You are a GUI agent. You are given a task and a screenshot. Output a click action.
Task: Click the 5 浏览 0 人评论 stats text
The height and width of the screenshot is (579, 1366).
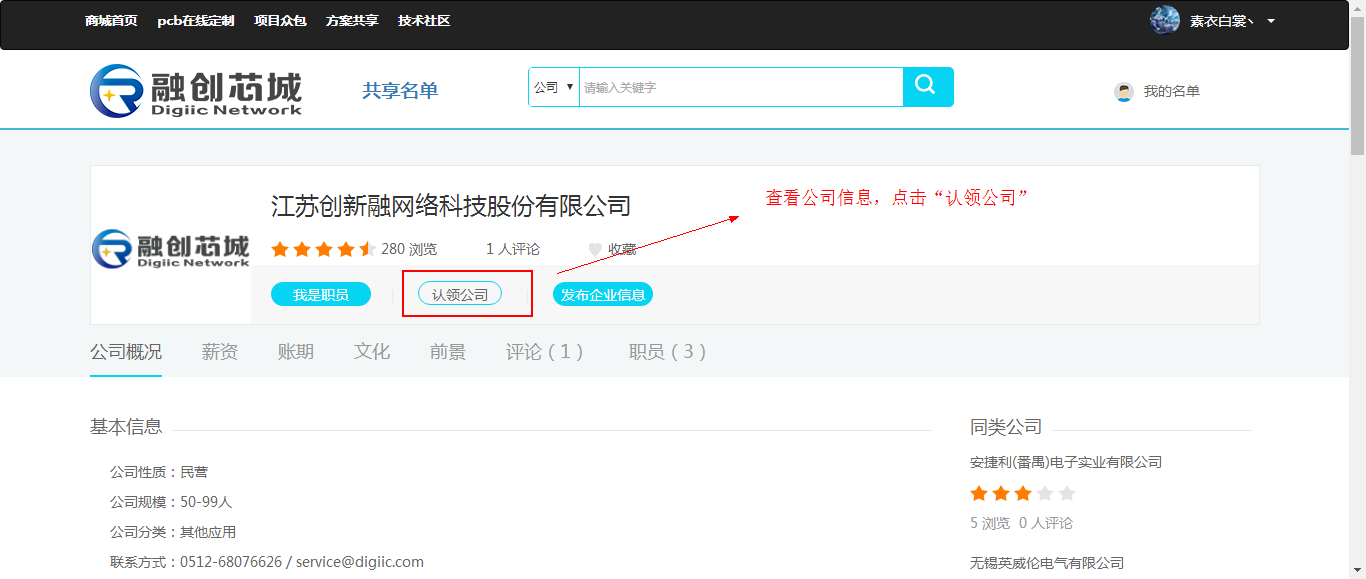pos(1021,523)
